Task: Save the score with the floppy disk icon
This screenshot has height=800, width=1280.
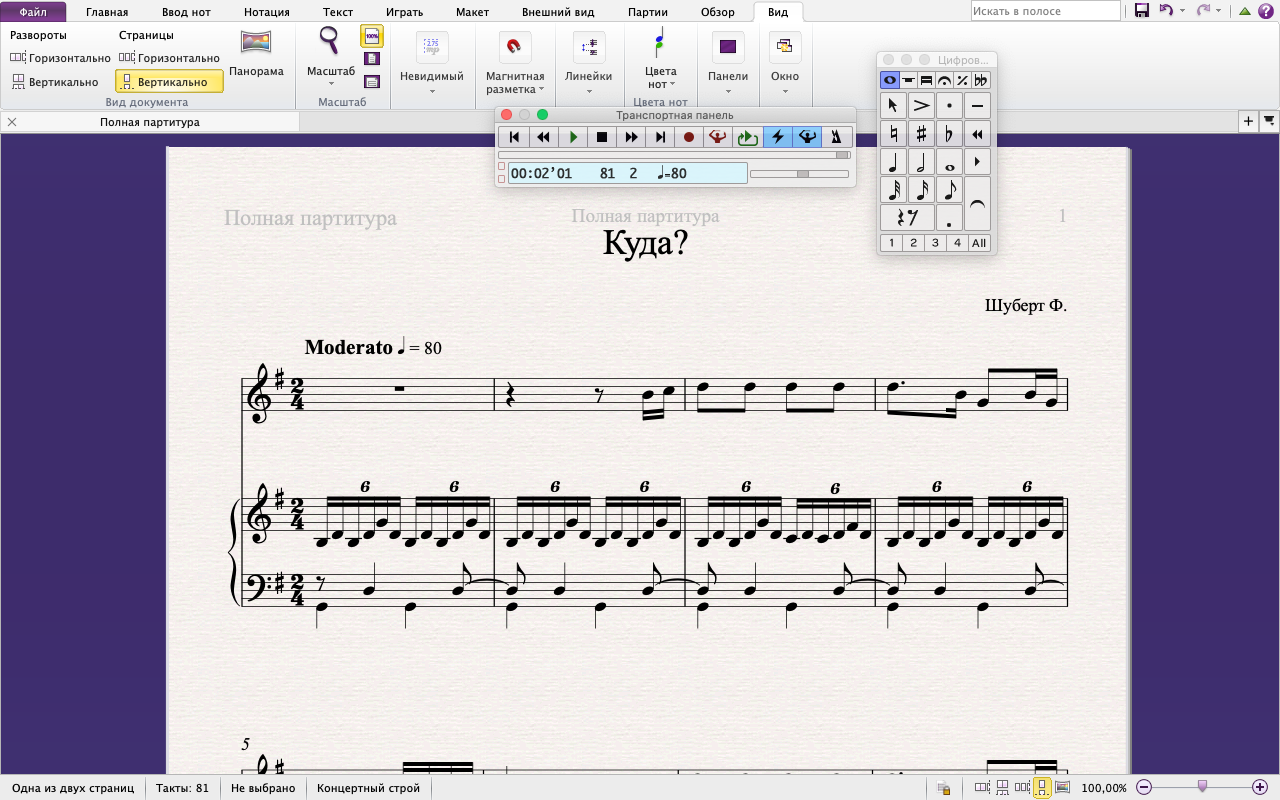Action: pyautogui.click(x=1141, y=11)
